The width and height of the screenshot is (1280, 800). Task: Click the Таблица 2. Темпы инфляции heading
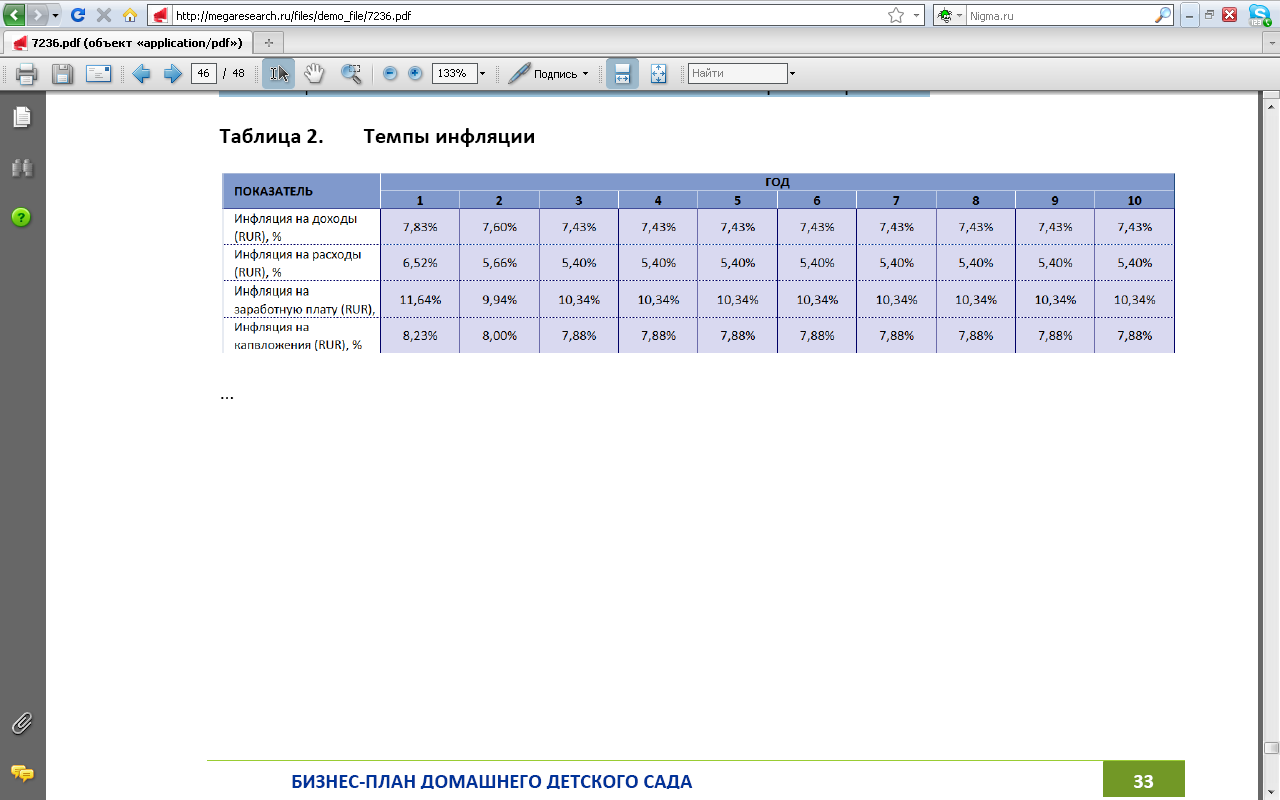click(x=377, y=137)
